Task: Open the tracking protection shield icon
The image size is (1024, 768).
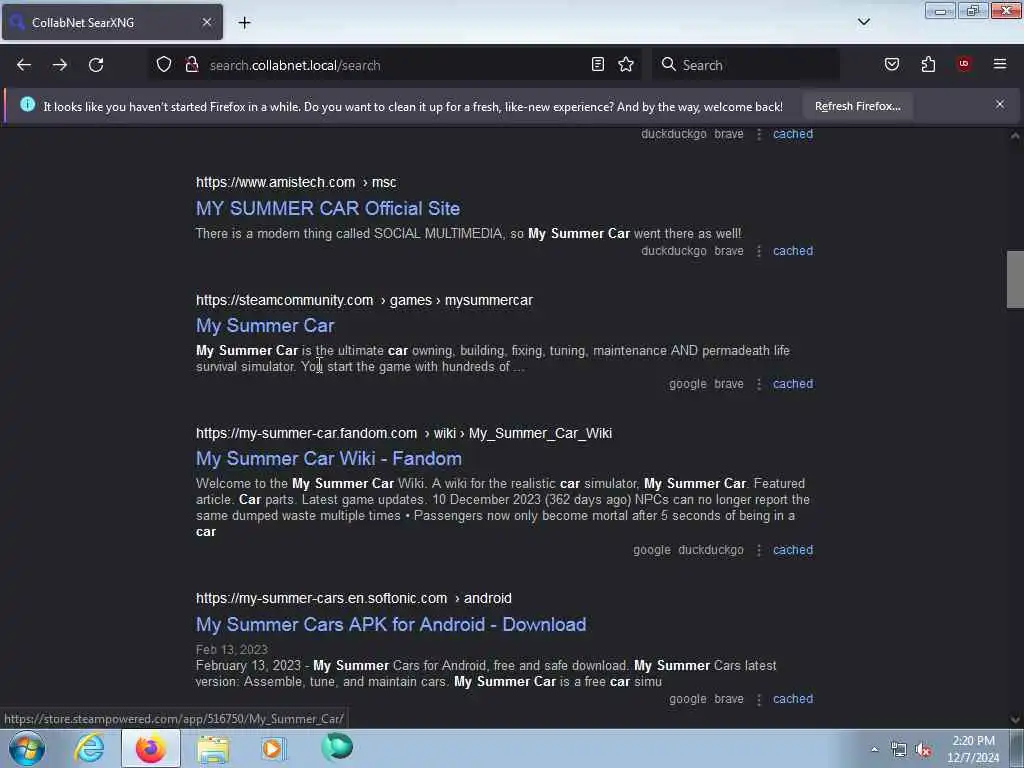Action: click(164, 65)
